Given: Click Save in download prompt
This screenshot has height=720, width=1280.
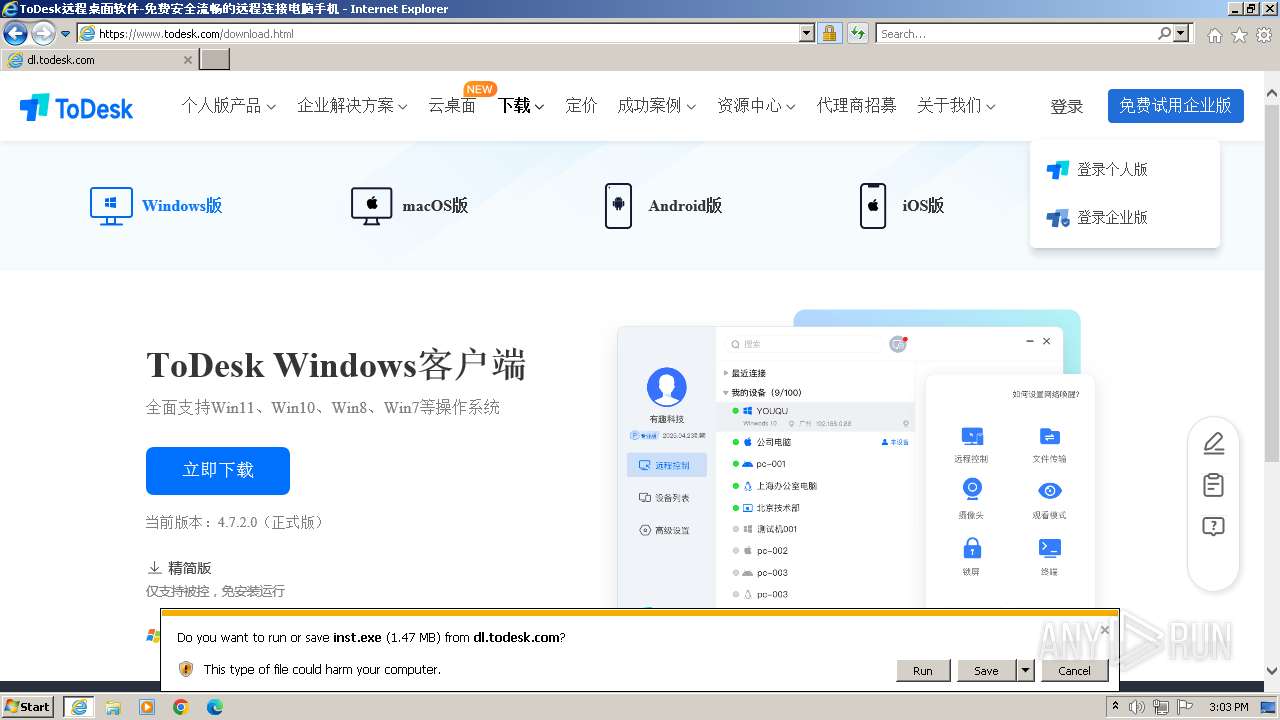Looking at the screenshot, I should pyautogui.click(x=986, y=670).
